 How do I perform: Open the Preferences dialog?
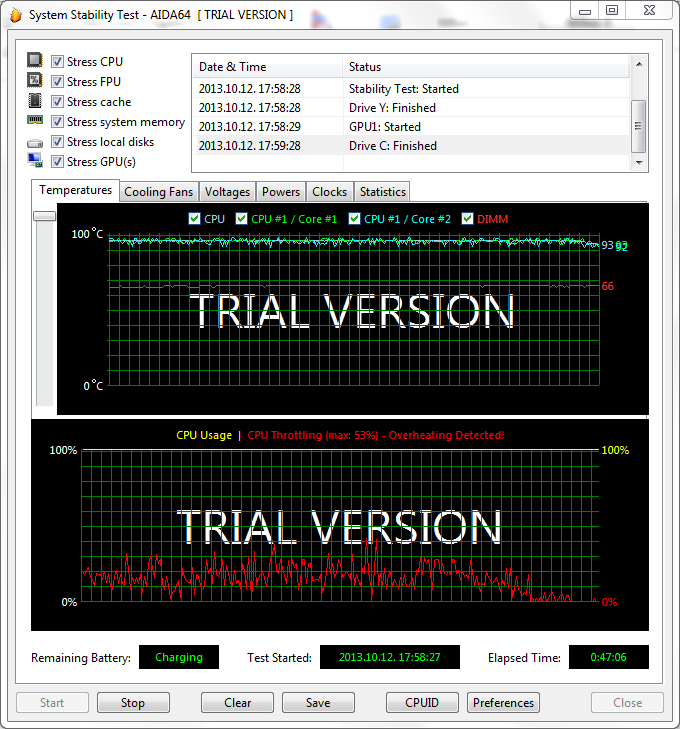coord(503,702)
